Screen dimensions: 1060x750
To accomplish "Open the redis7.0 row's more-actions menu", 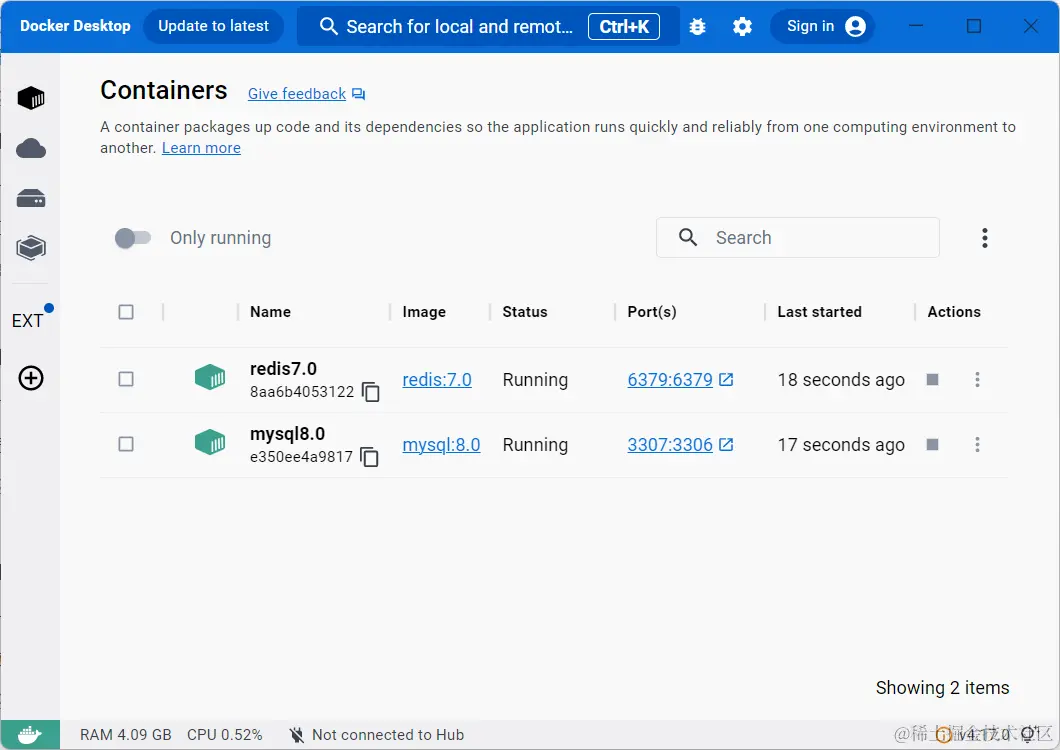I will tap(977, 379).
